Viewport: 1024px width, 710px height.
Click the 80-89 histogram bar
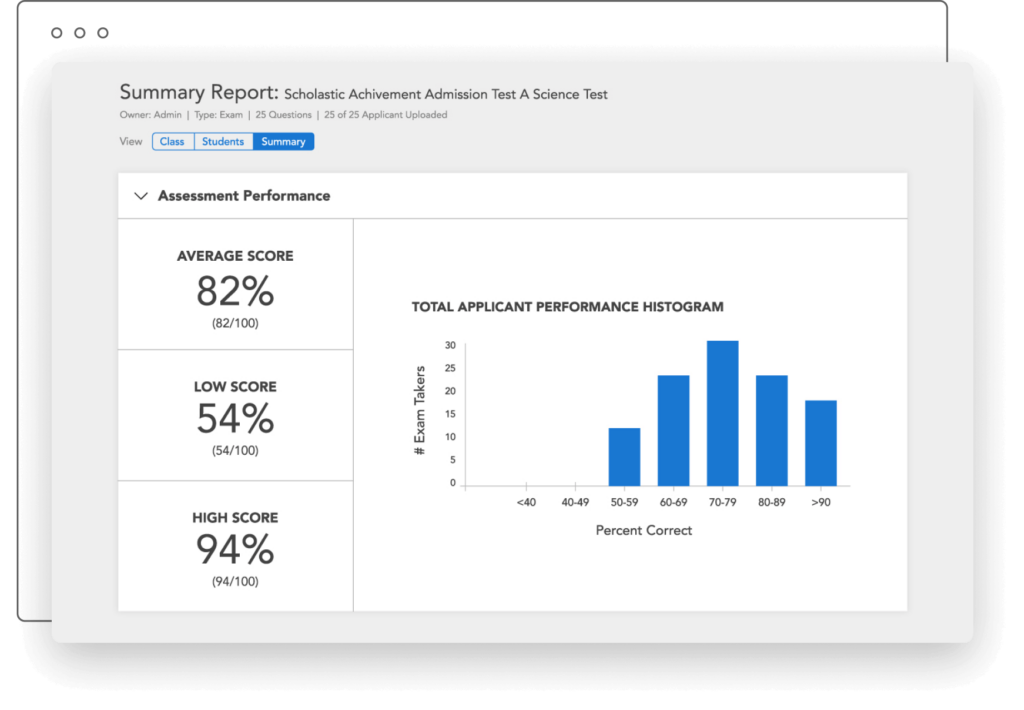click(771, 430)
